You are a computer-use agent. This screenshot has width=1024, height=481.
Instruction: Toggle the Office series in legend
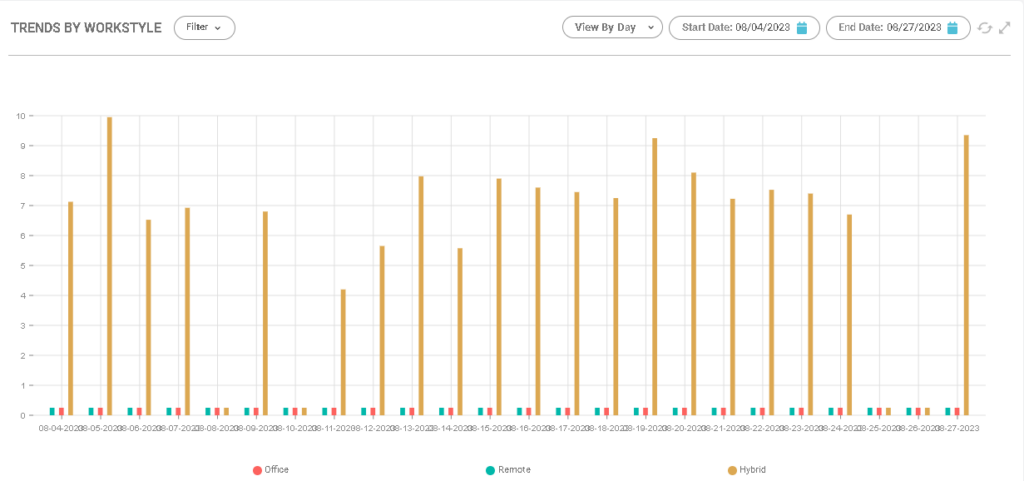(271, 469)
